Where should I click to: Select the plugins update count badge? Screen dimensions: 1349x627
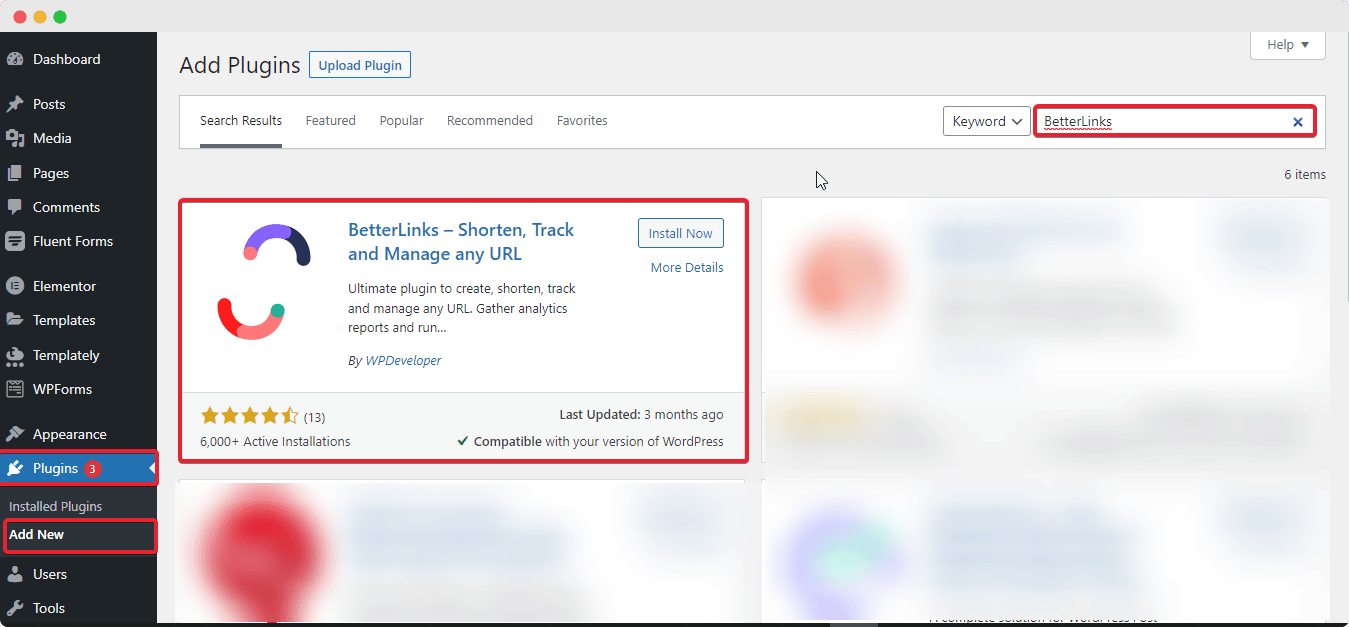[x=92, y=468]
